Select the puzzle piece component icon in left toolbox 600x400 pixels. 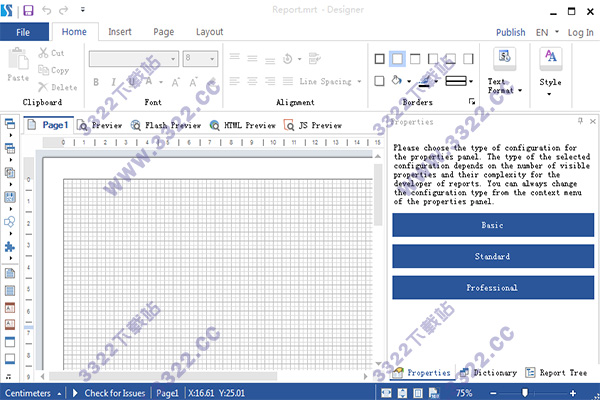[10, 246]
